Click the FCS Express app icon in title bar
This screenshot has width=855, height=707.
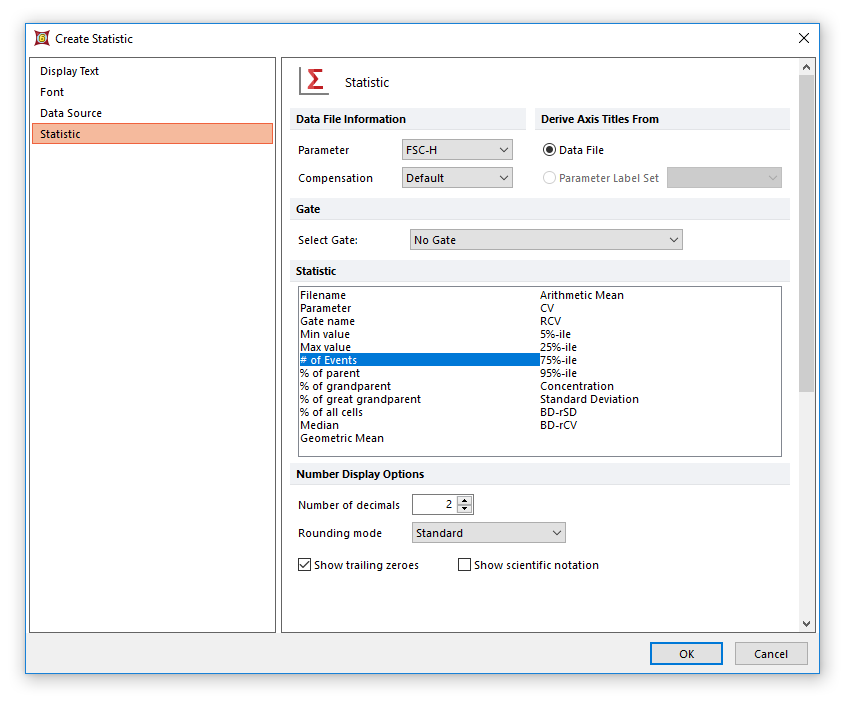tap(41, 39)
